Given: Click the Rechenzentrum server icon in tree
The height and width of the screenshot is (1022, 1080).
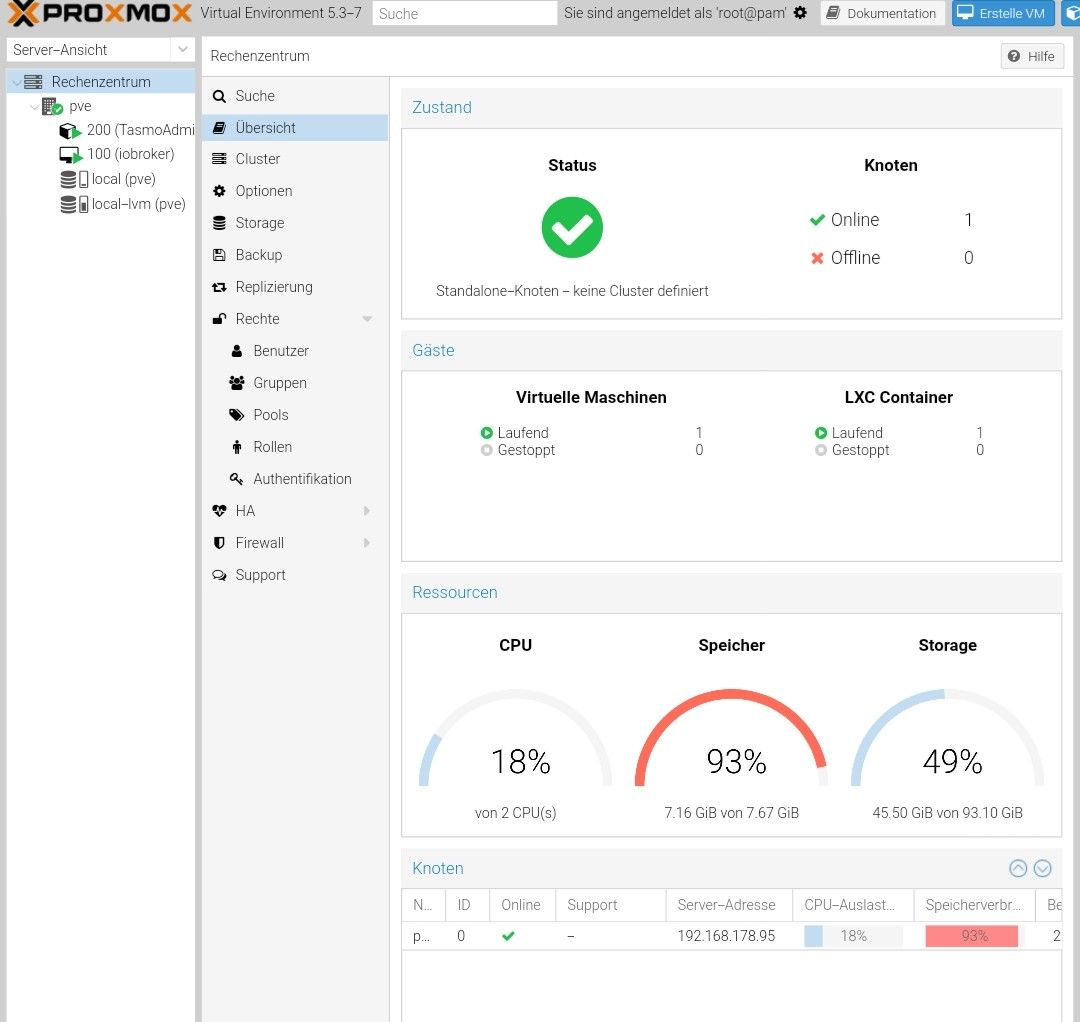Looking at the screenshot, I should [33, 82].
